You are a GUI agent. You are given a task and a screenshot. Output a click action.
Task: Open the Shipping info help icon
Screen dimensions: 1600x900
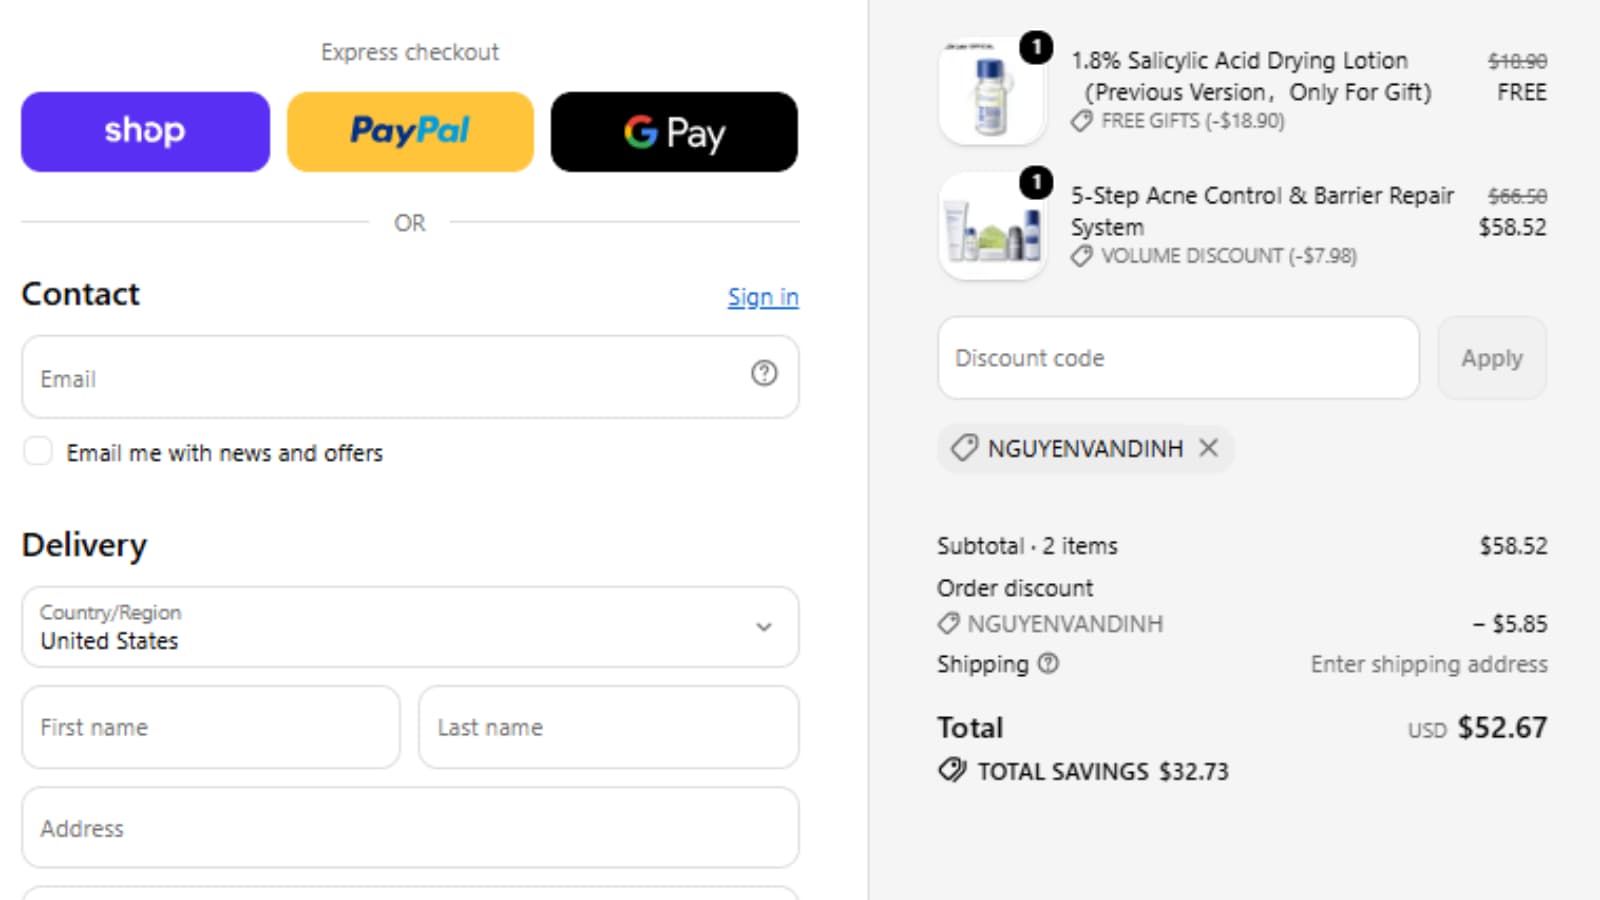[x=1048, y=663]
